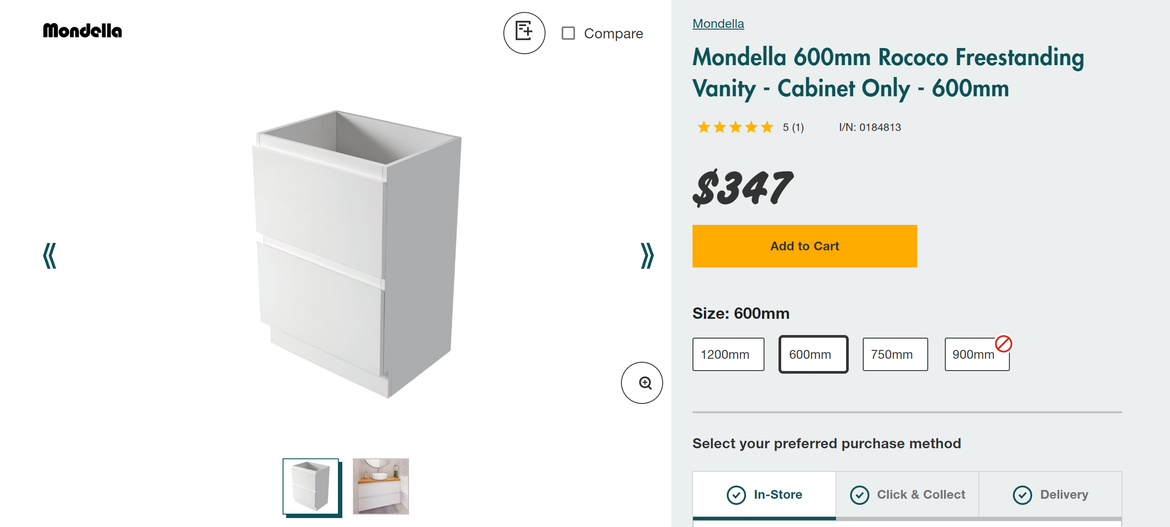Show the white cabinet thumbnail image
This screenshot has width=1170, height=527.
(310, 486)
